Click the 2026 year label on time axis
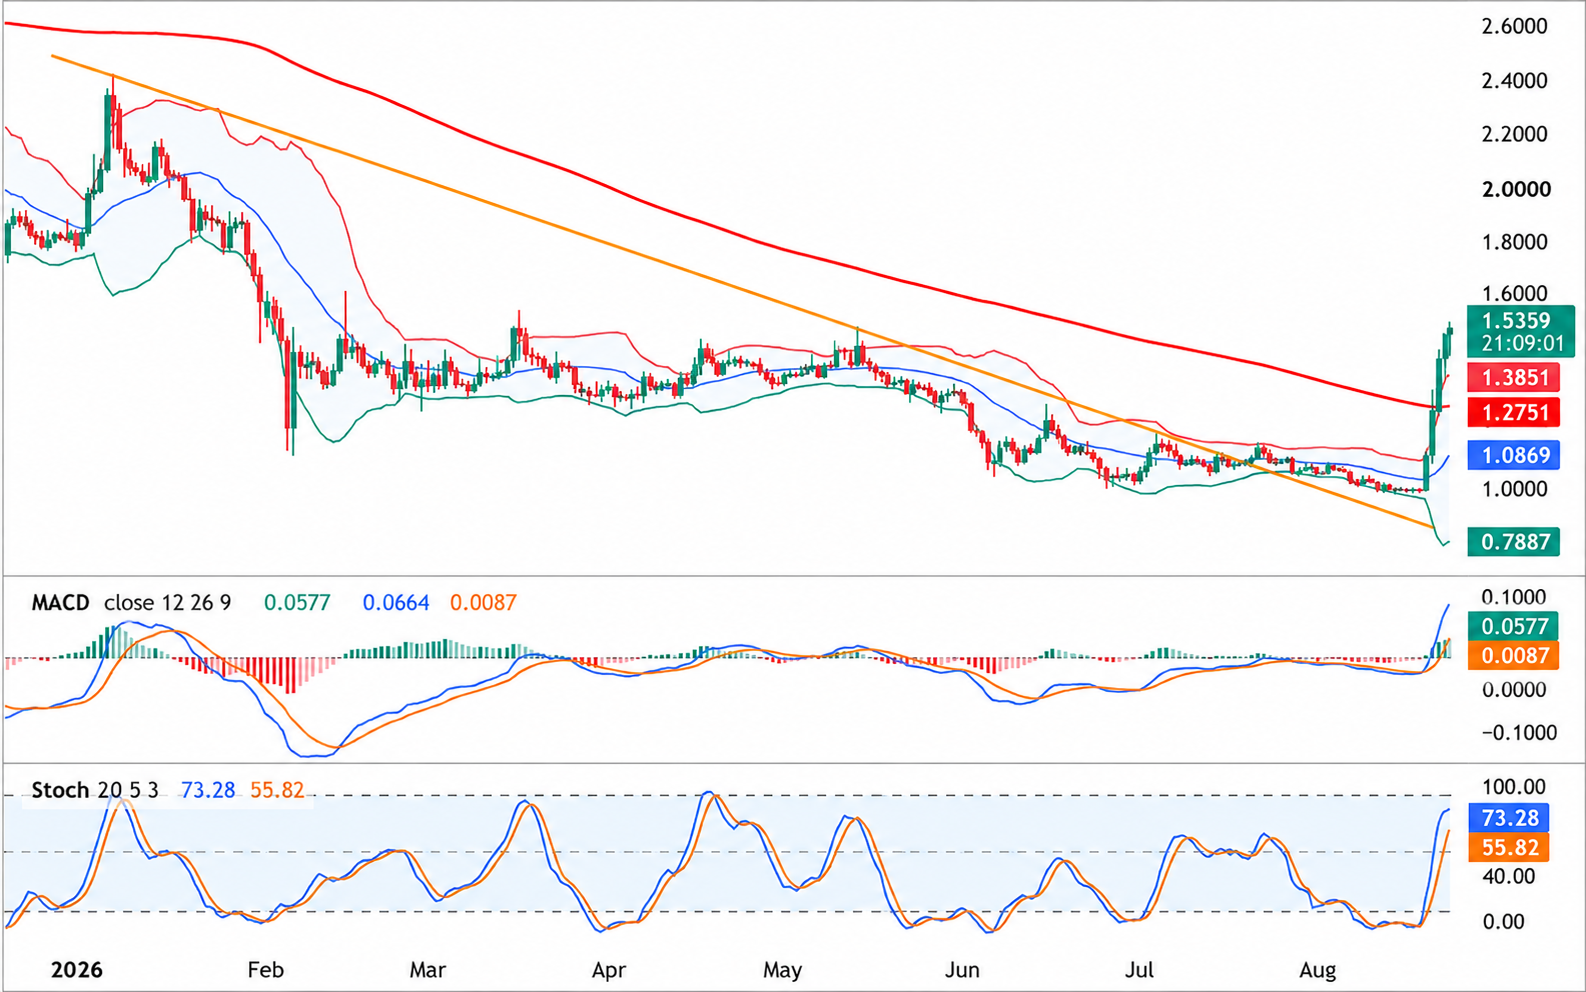This screenshot has height=992, width=1586. (x=77, y=970)
